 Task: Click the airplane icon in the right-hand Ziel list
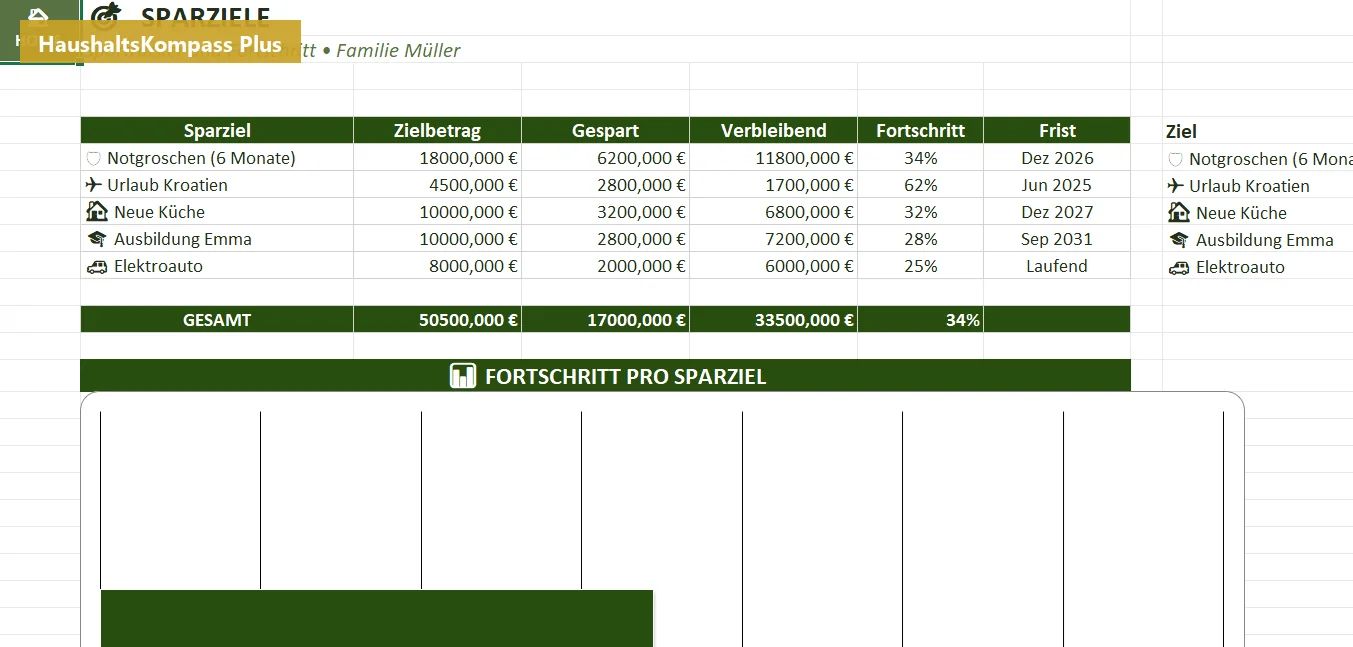click(1176, 186)
